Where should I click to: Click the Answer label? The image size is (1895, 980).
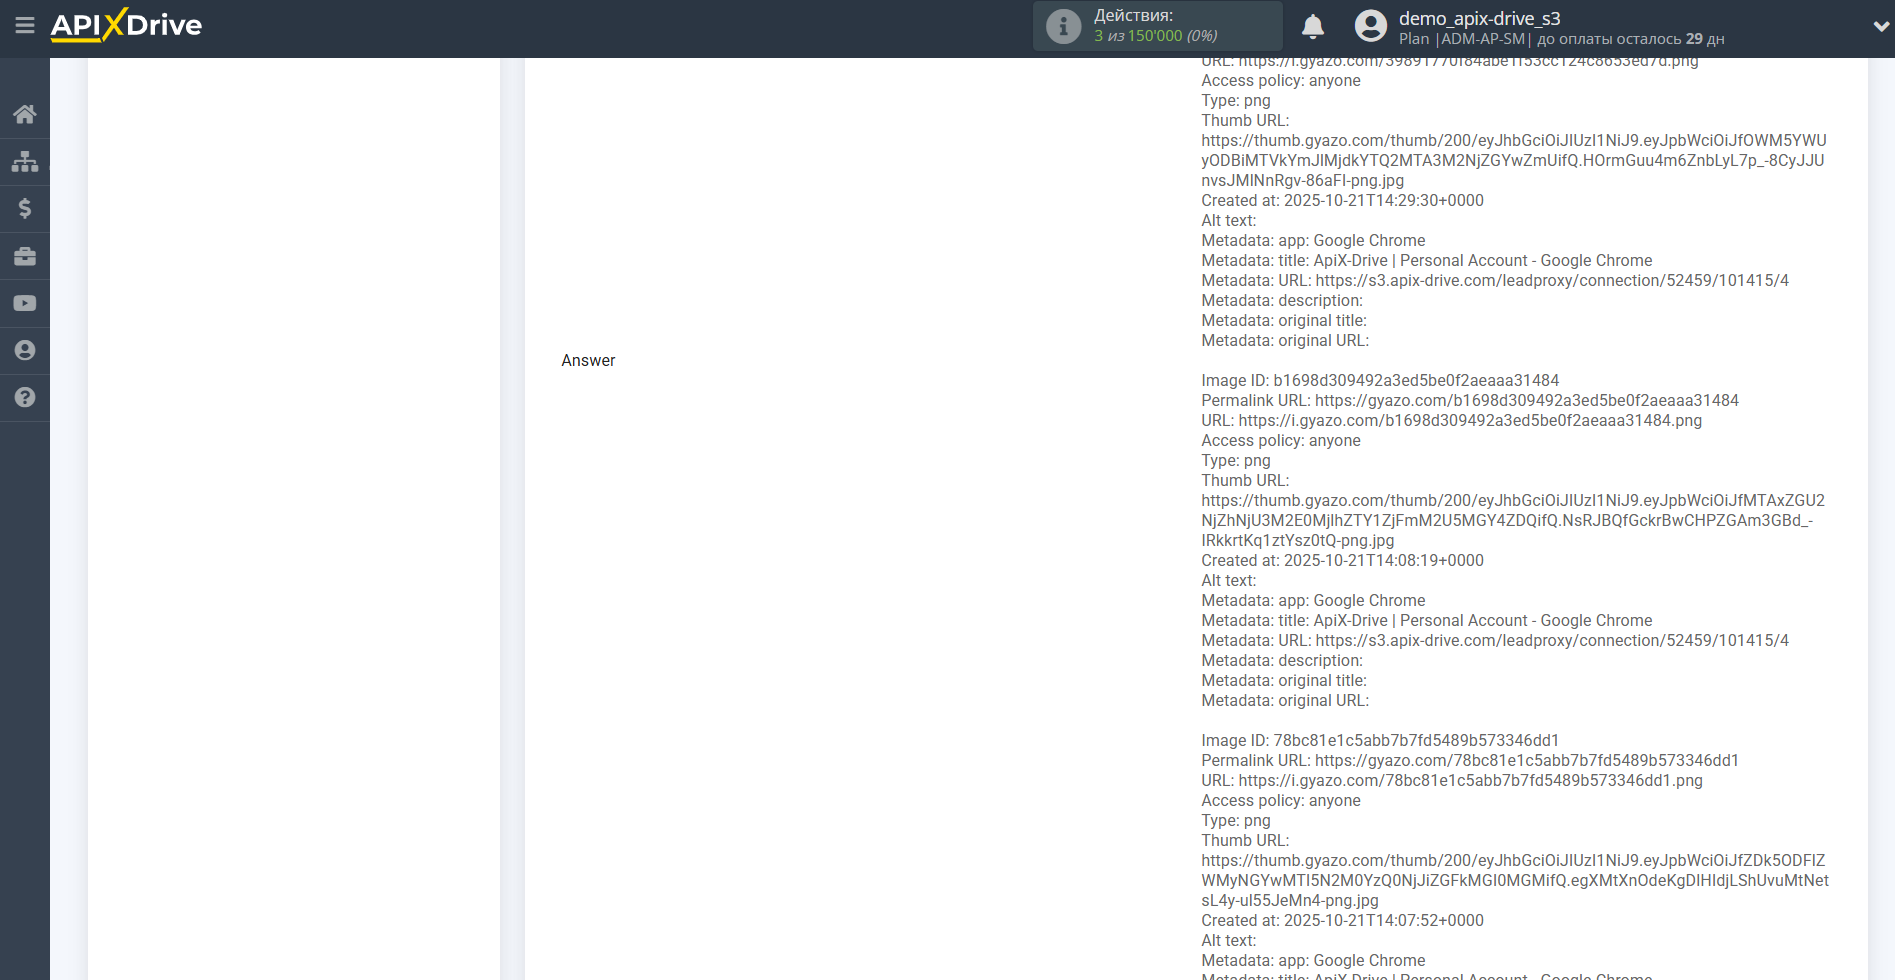[588, 360]
